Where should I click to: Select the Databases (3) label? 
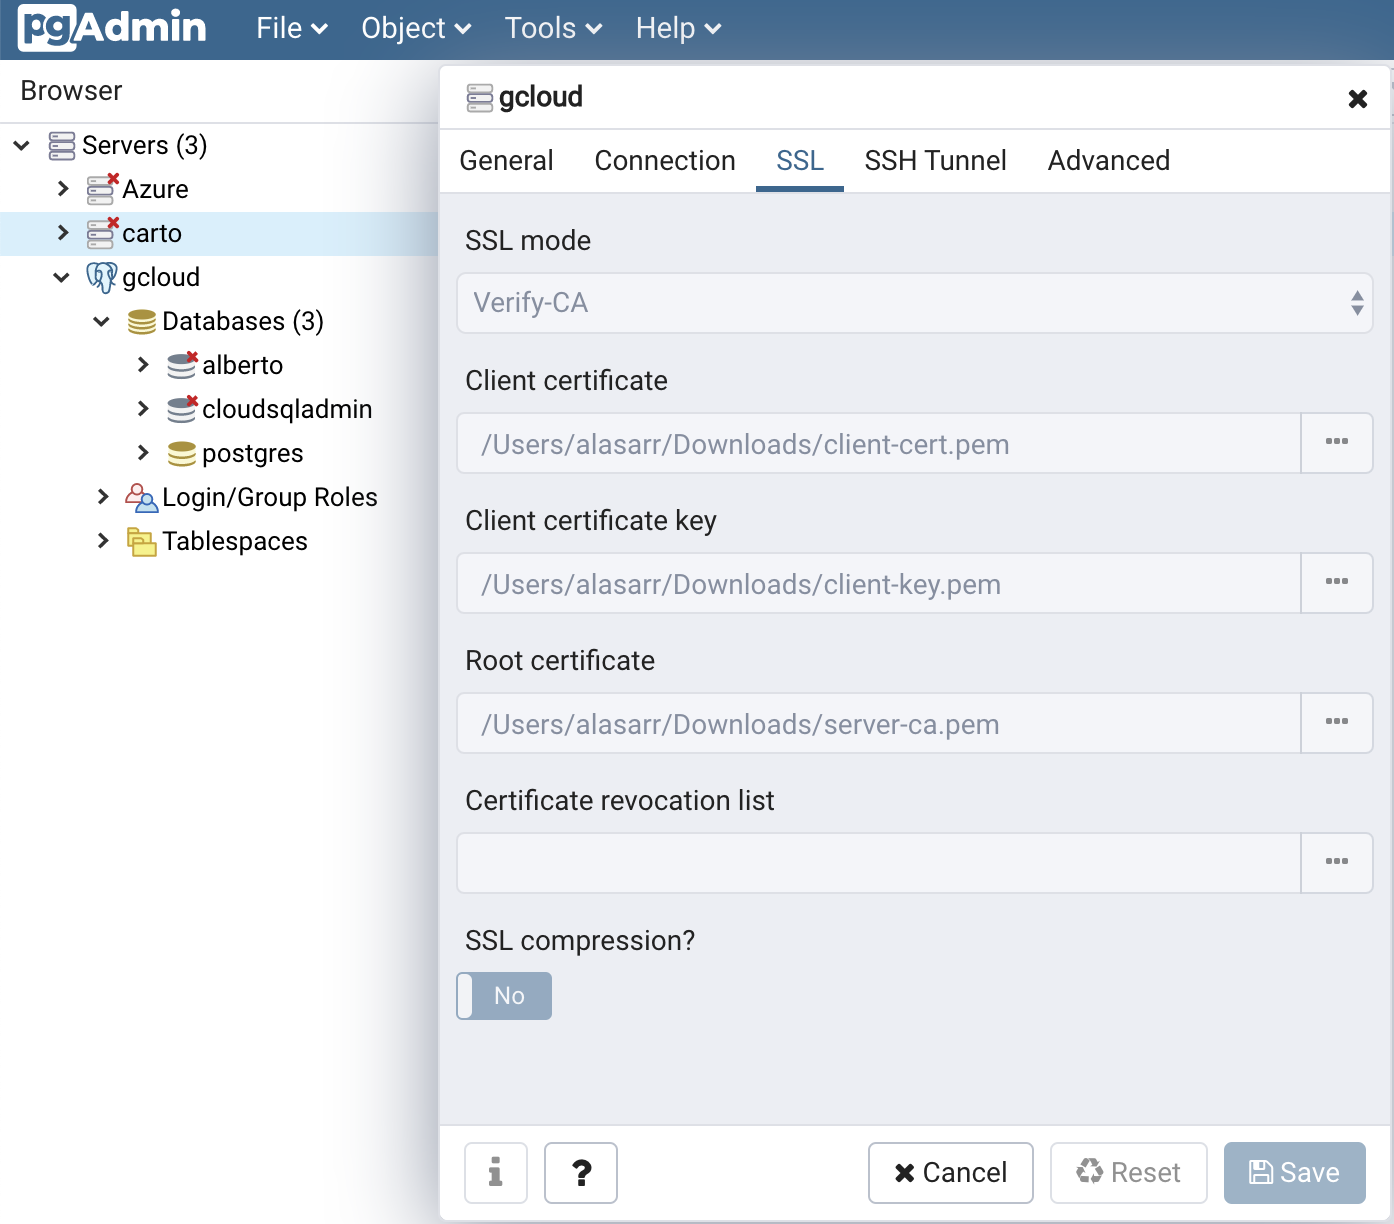tap(243, 321)
